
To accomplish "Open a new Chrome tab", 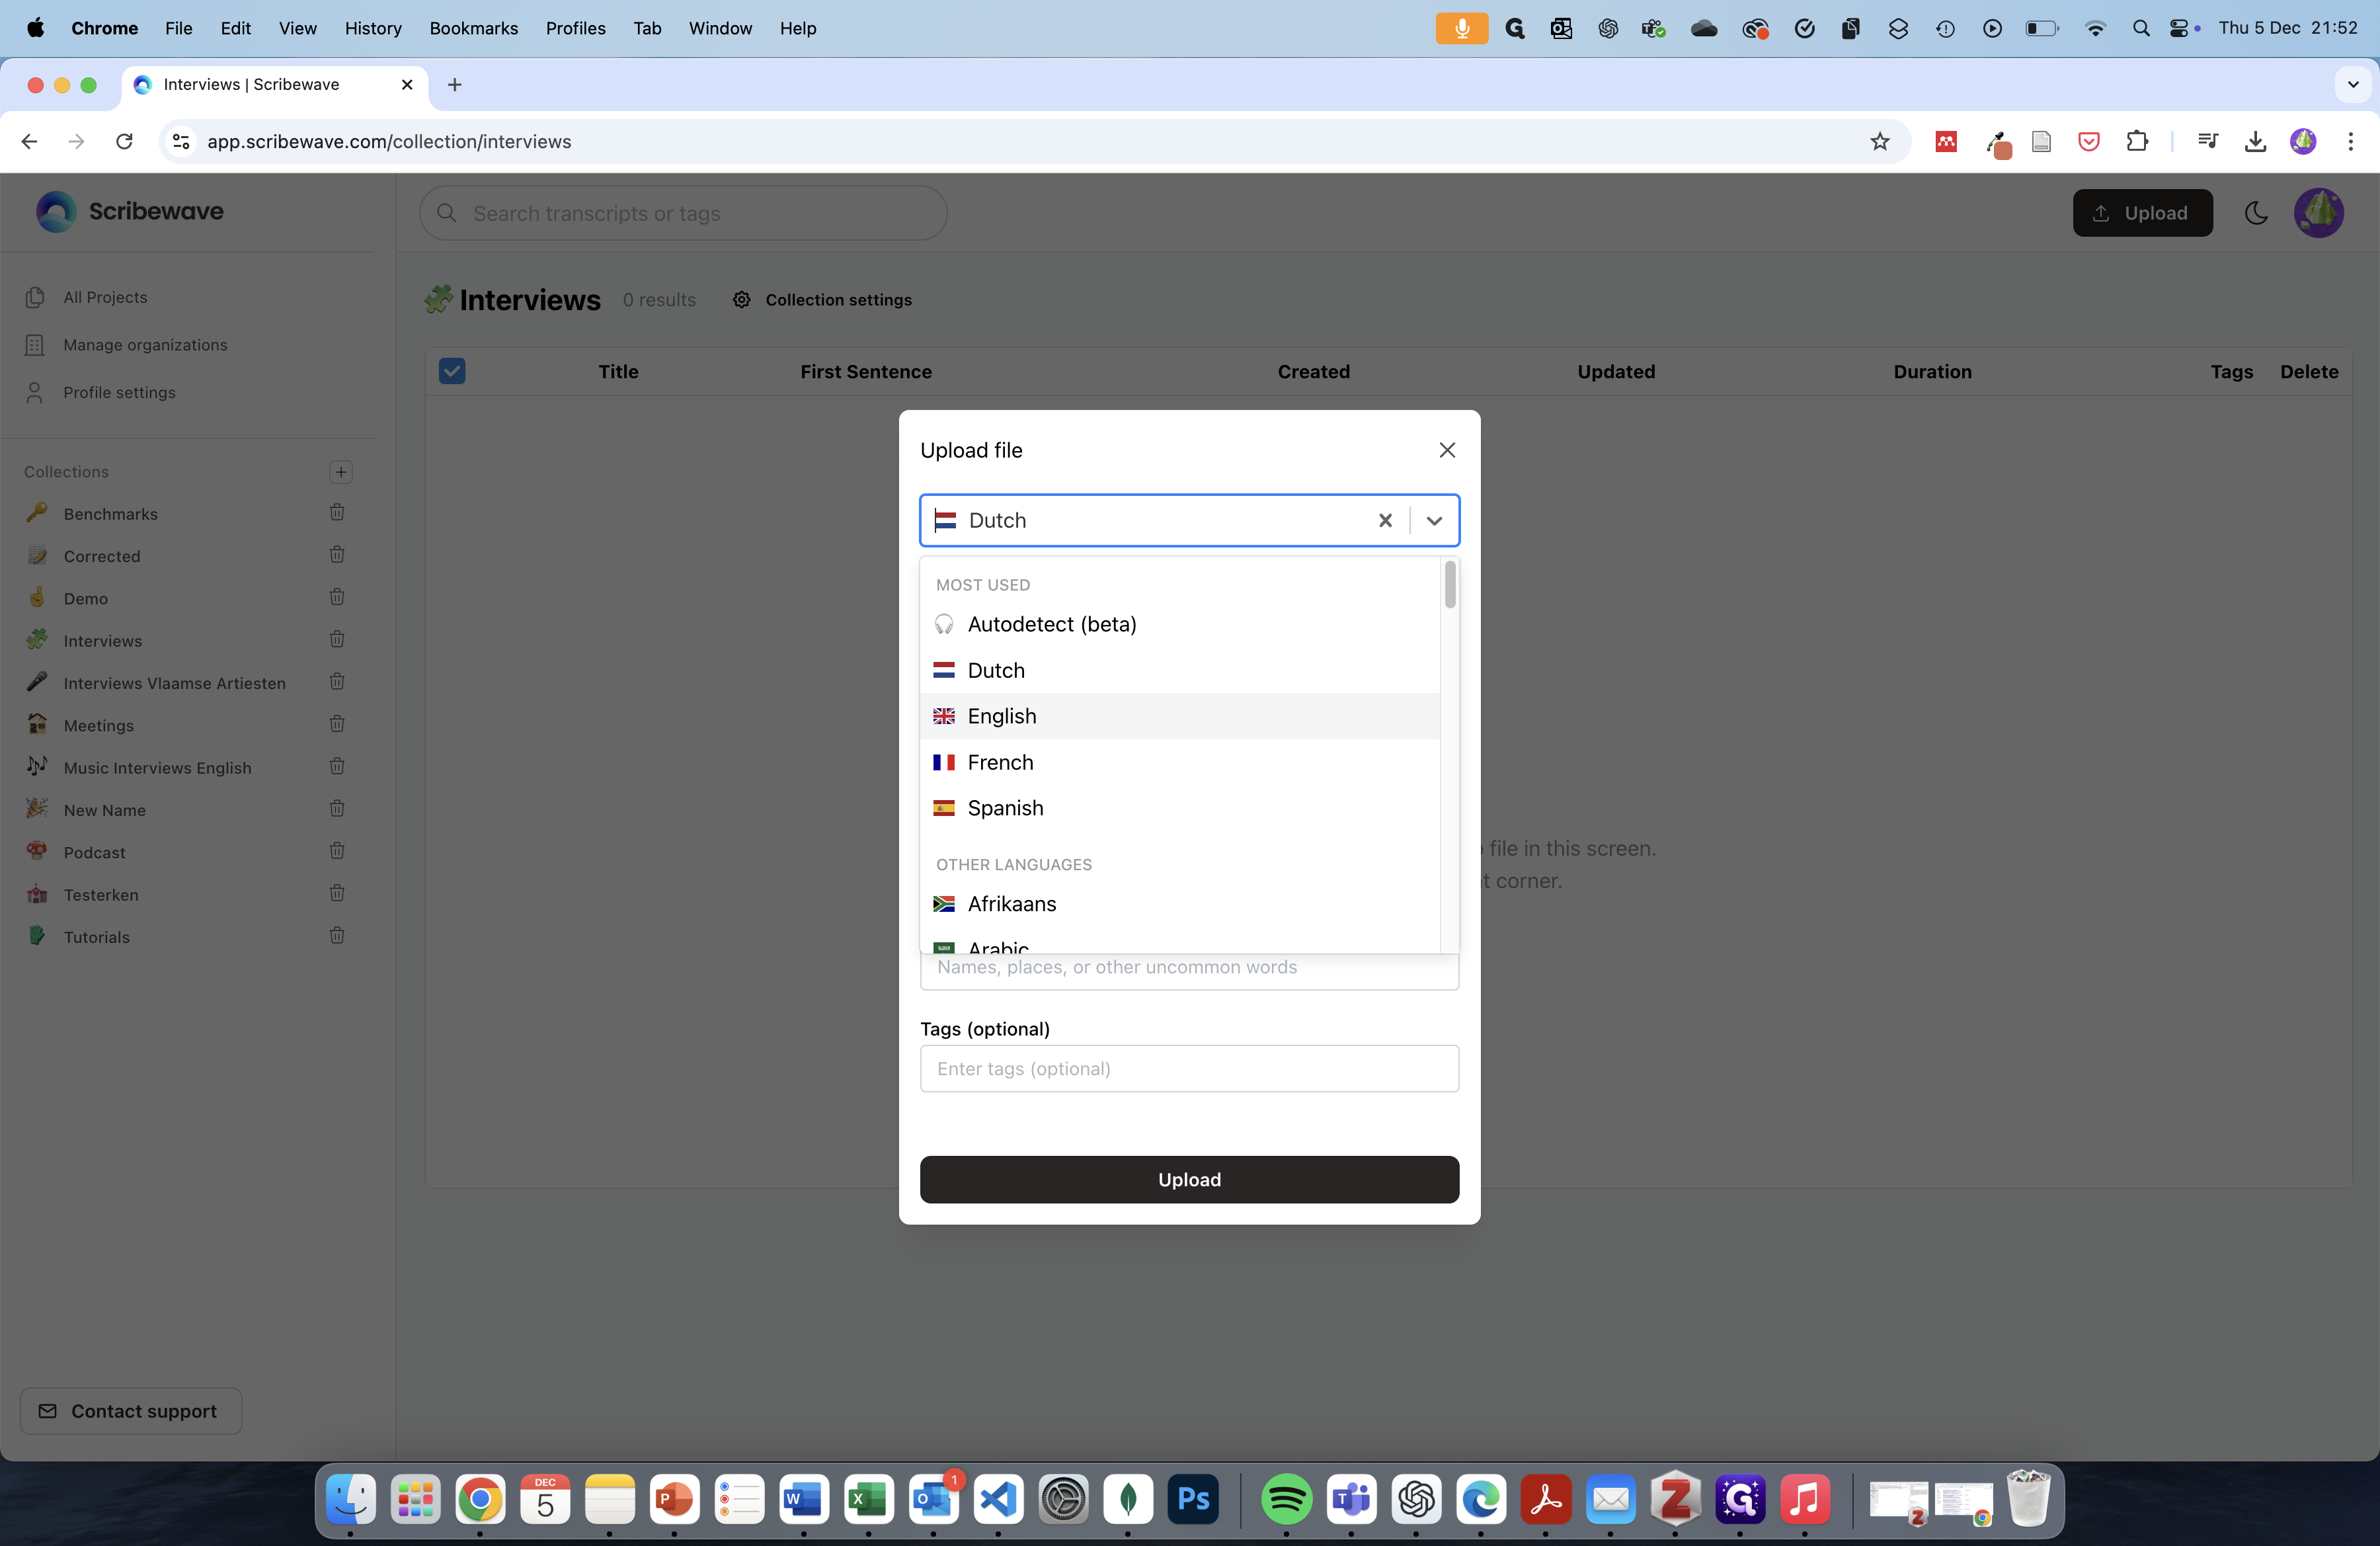I will click(x=454, y=85).
